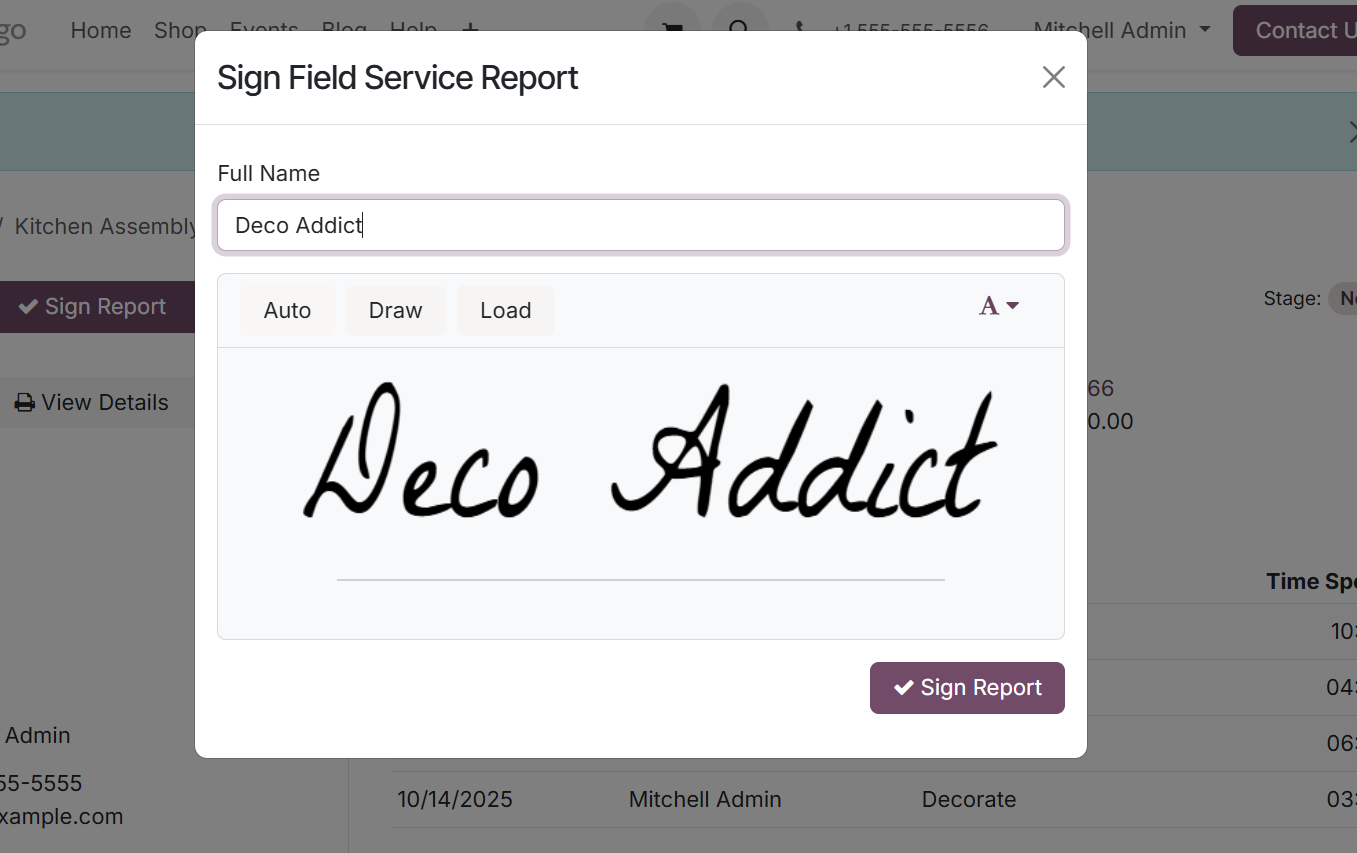Choose the Load signature option
Viewport: 1357px width, 853px height.
[x=505, y=311]
